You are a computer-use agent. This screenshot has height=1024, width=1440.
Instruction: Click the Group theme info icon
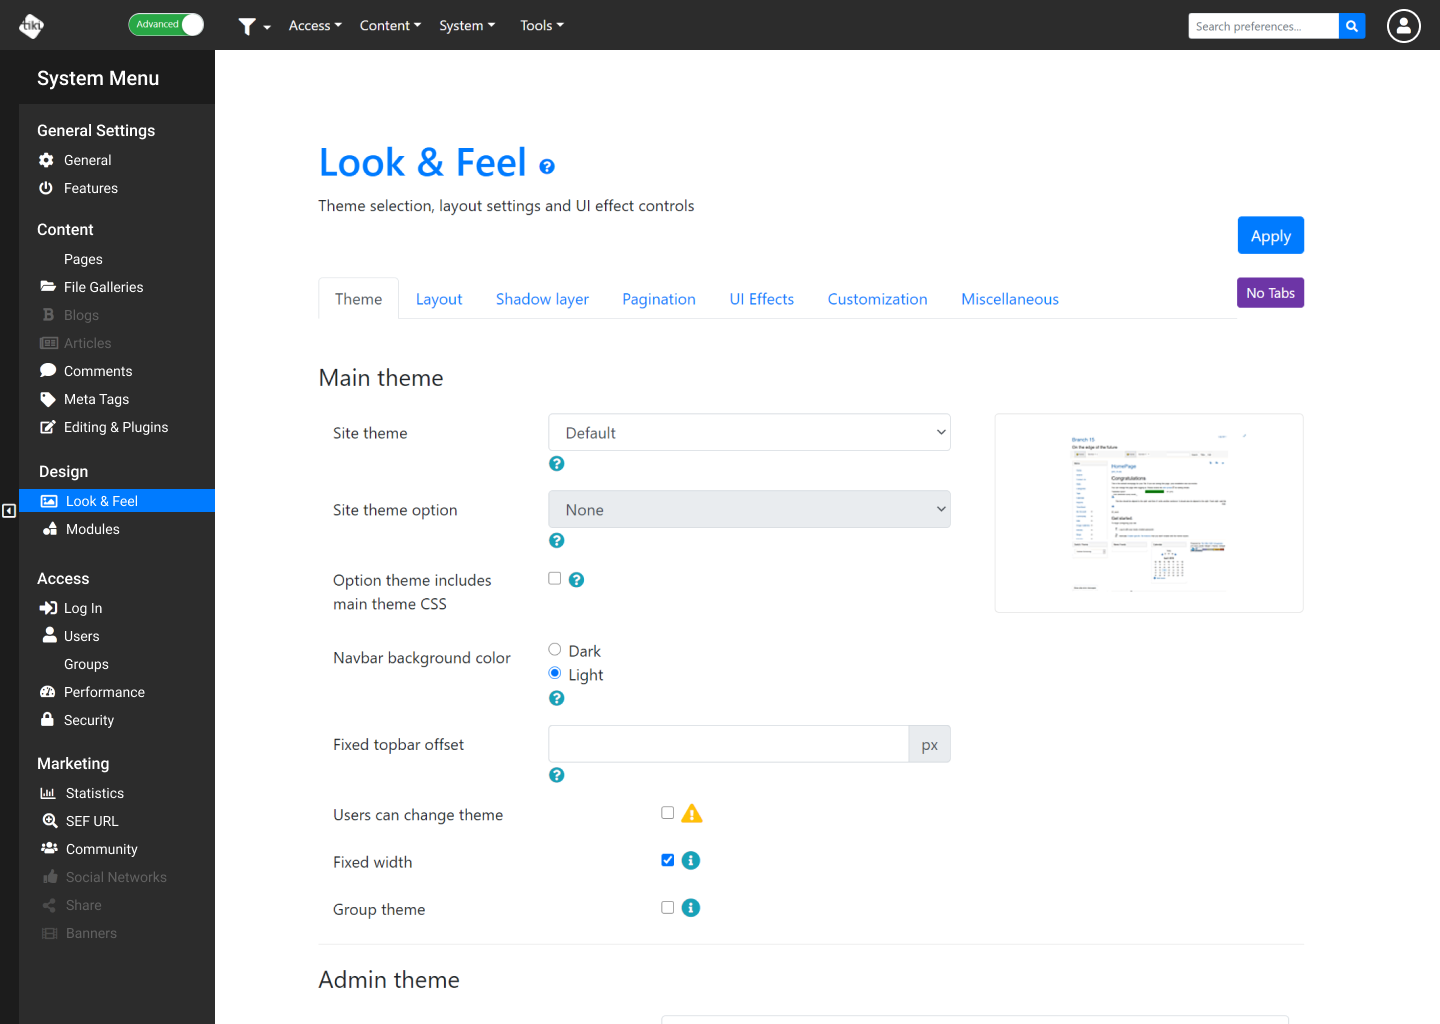tap(691, 908)
